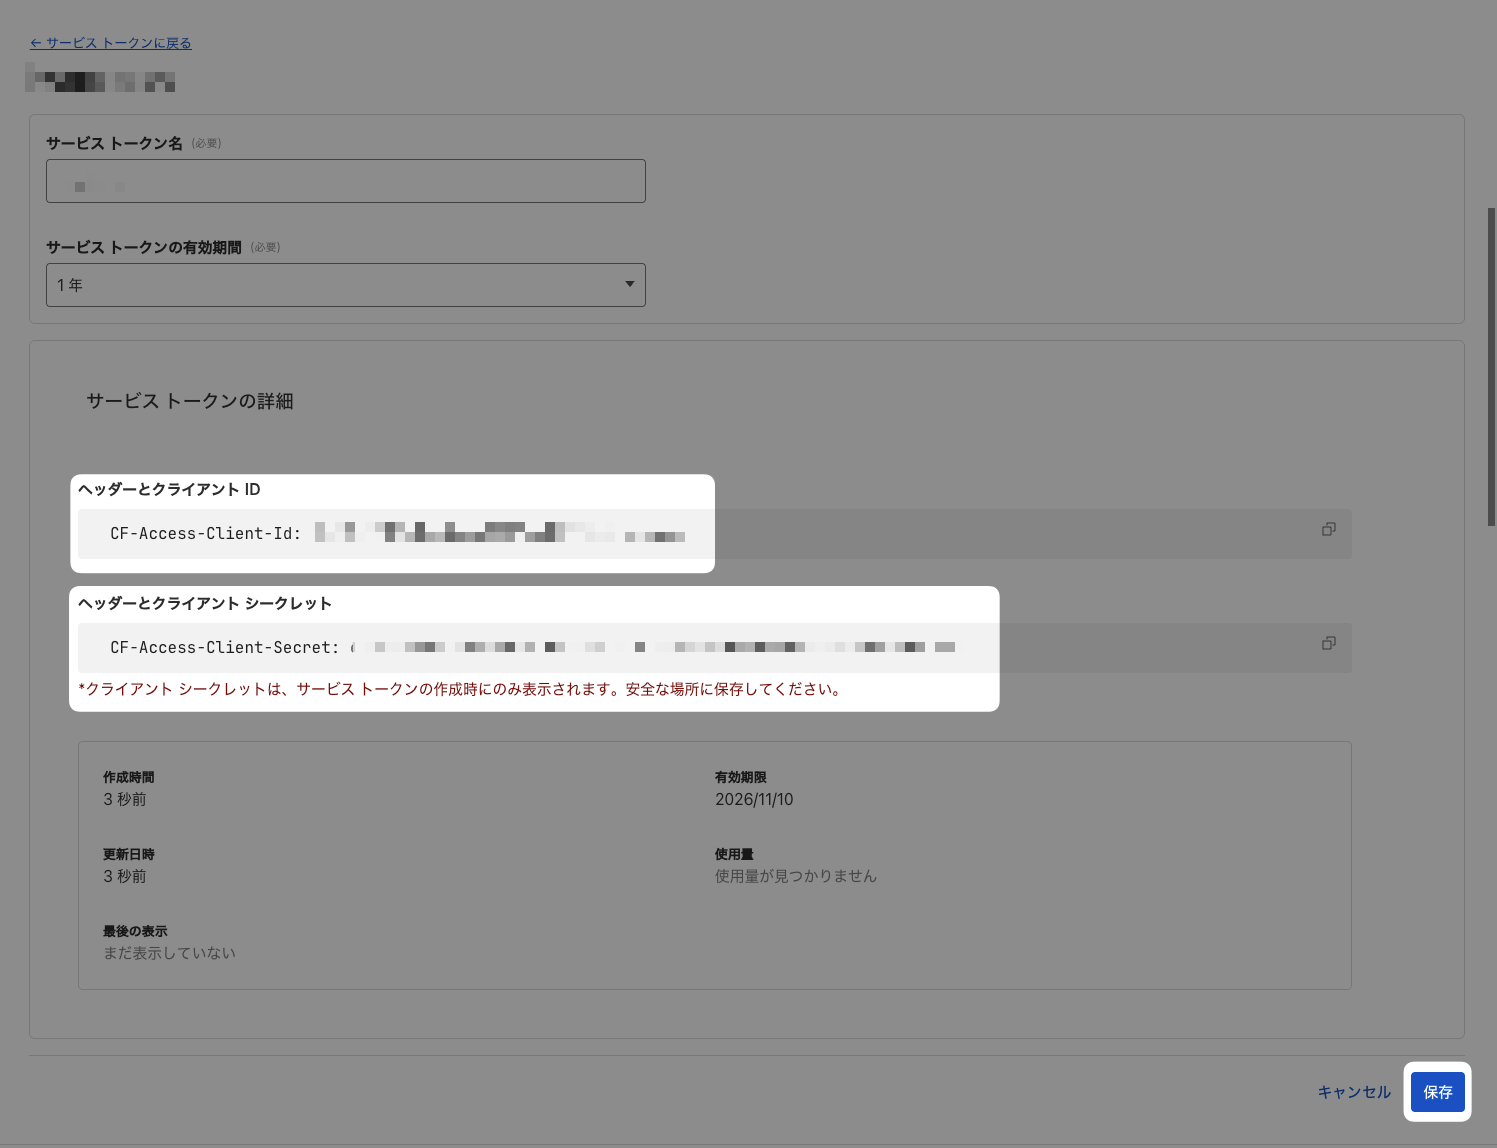Click the red client secret warning note
Screen dimensions: 1497x1148
point(462,689)
